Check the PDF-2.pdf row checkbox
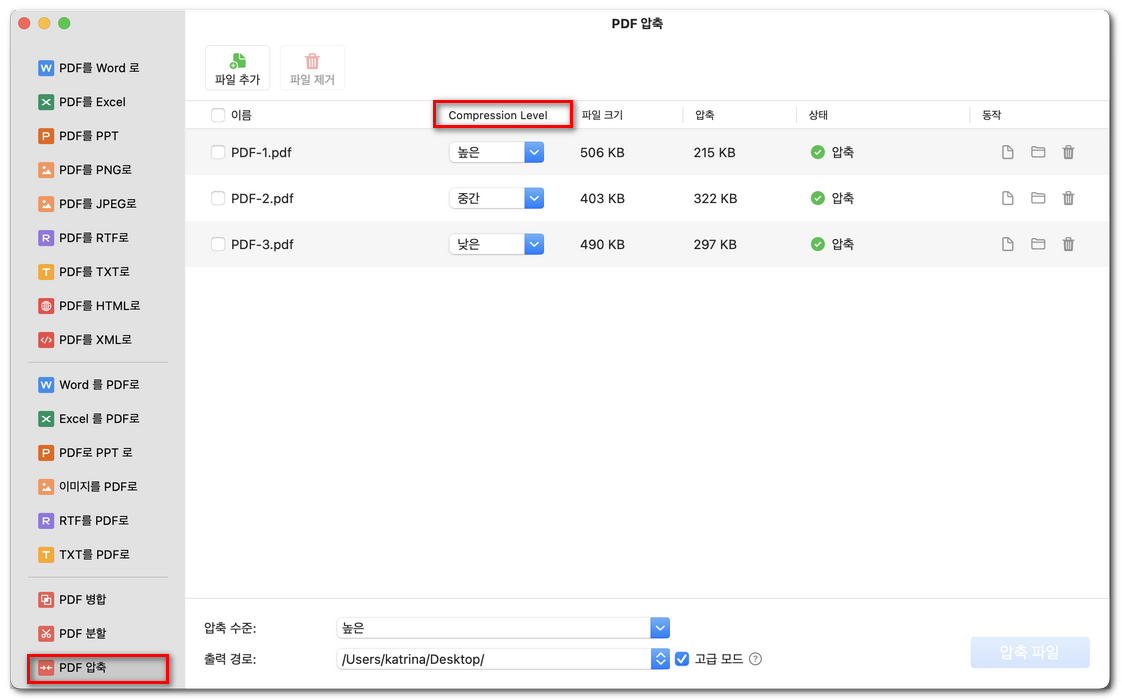Image resolution: width=1122 pixels, height=700 pixels. 218,198
